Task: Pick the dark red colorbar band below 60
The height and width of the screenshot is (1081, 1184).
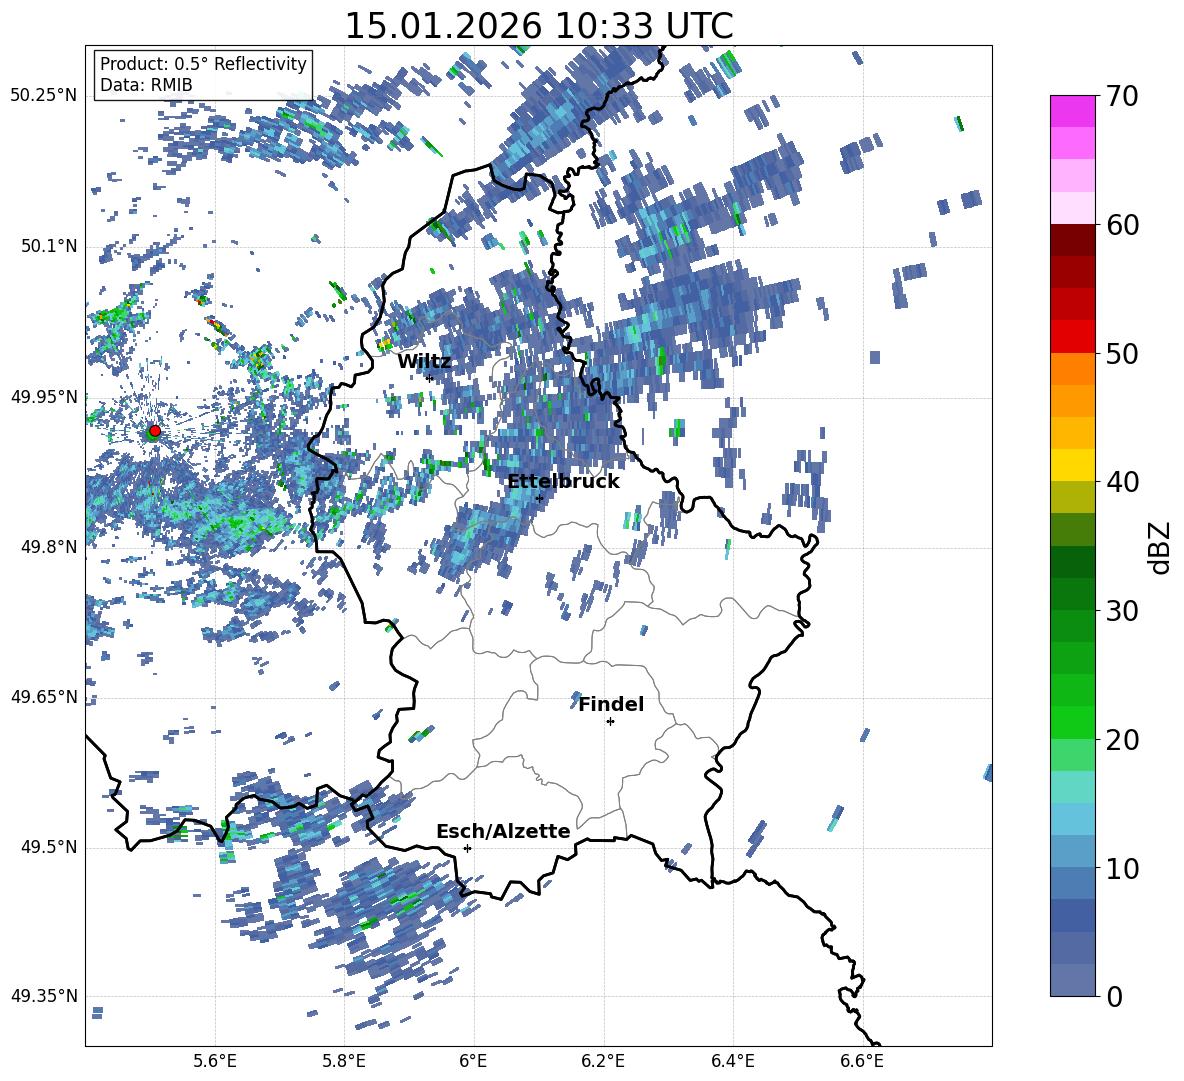Action: click(x=1072, y=240)
